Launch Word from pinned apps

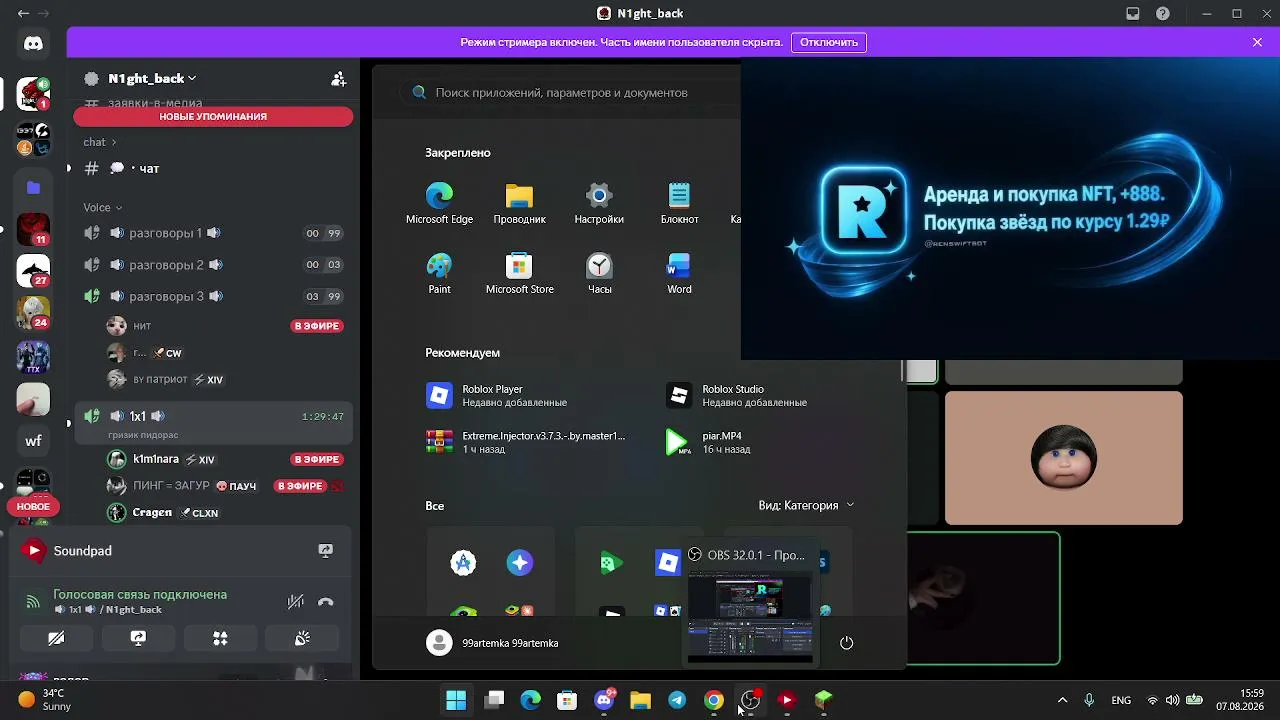679,273
